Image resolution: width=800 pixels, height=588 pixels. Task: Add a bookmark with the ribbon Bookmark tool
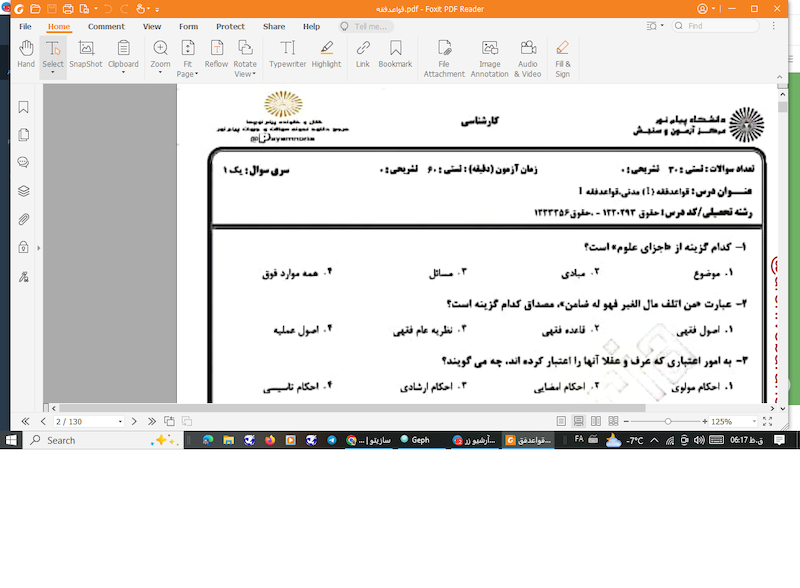tap(395, 54)
